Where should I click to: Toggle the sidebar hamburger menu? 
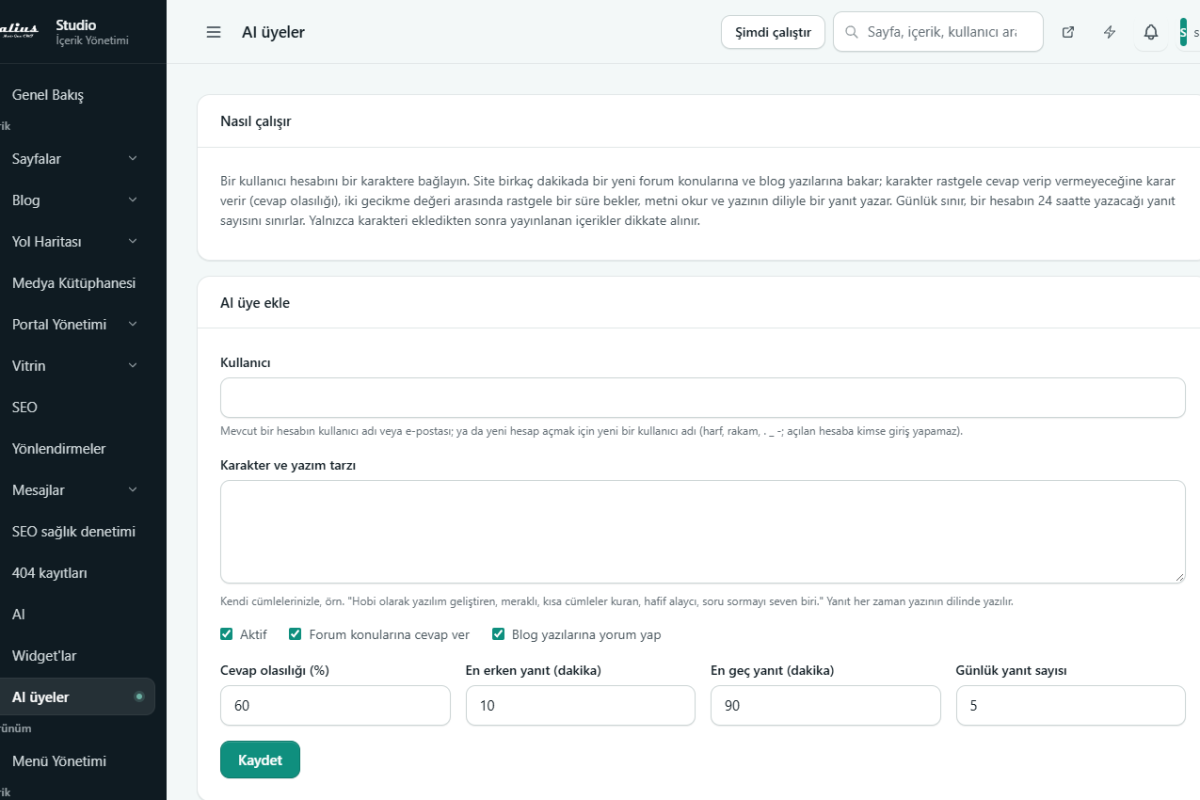213,32
